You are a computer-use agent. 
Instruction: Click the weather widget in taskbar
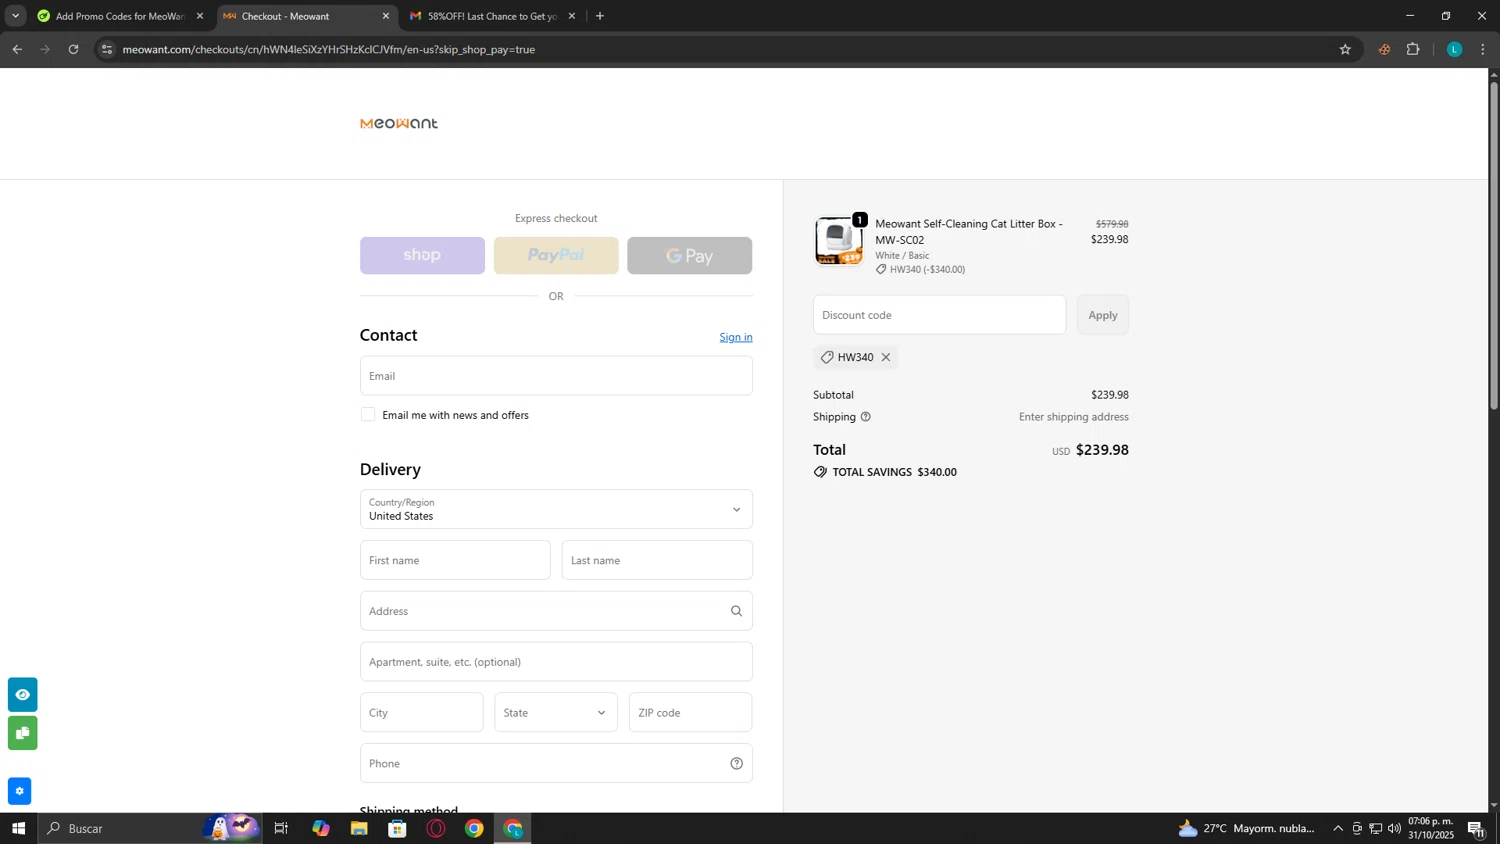[x=1246, y=828]
